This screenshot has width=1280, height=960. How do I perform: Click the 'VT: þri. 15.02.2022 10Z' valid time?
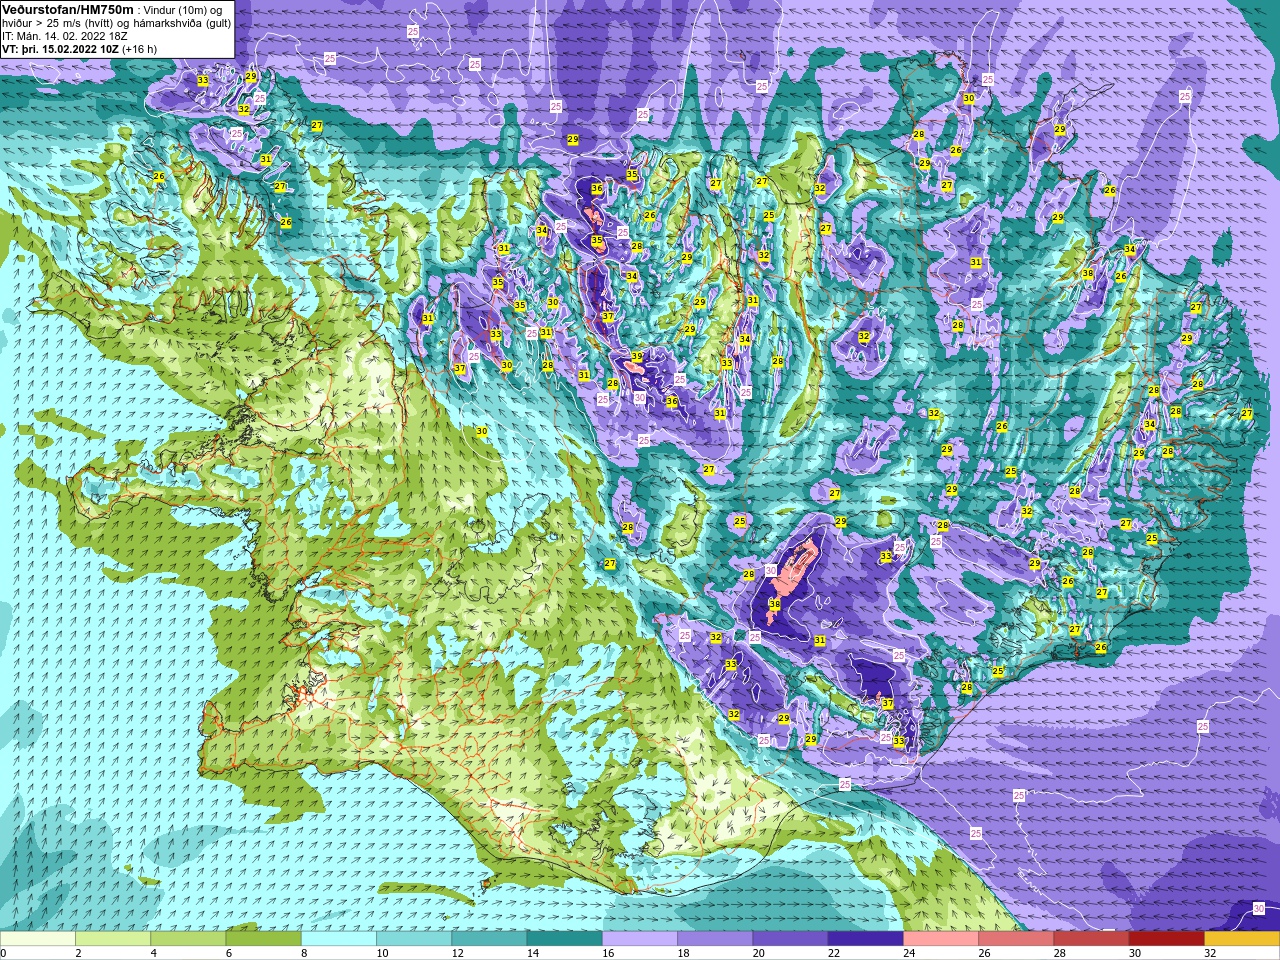tap(60, 48)
